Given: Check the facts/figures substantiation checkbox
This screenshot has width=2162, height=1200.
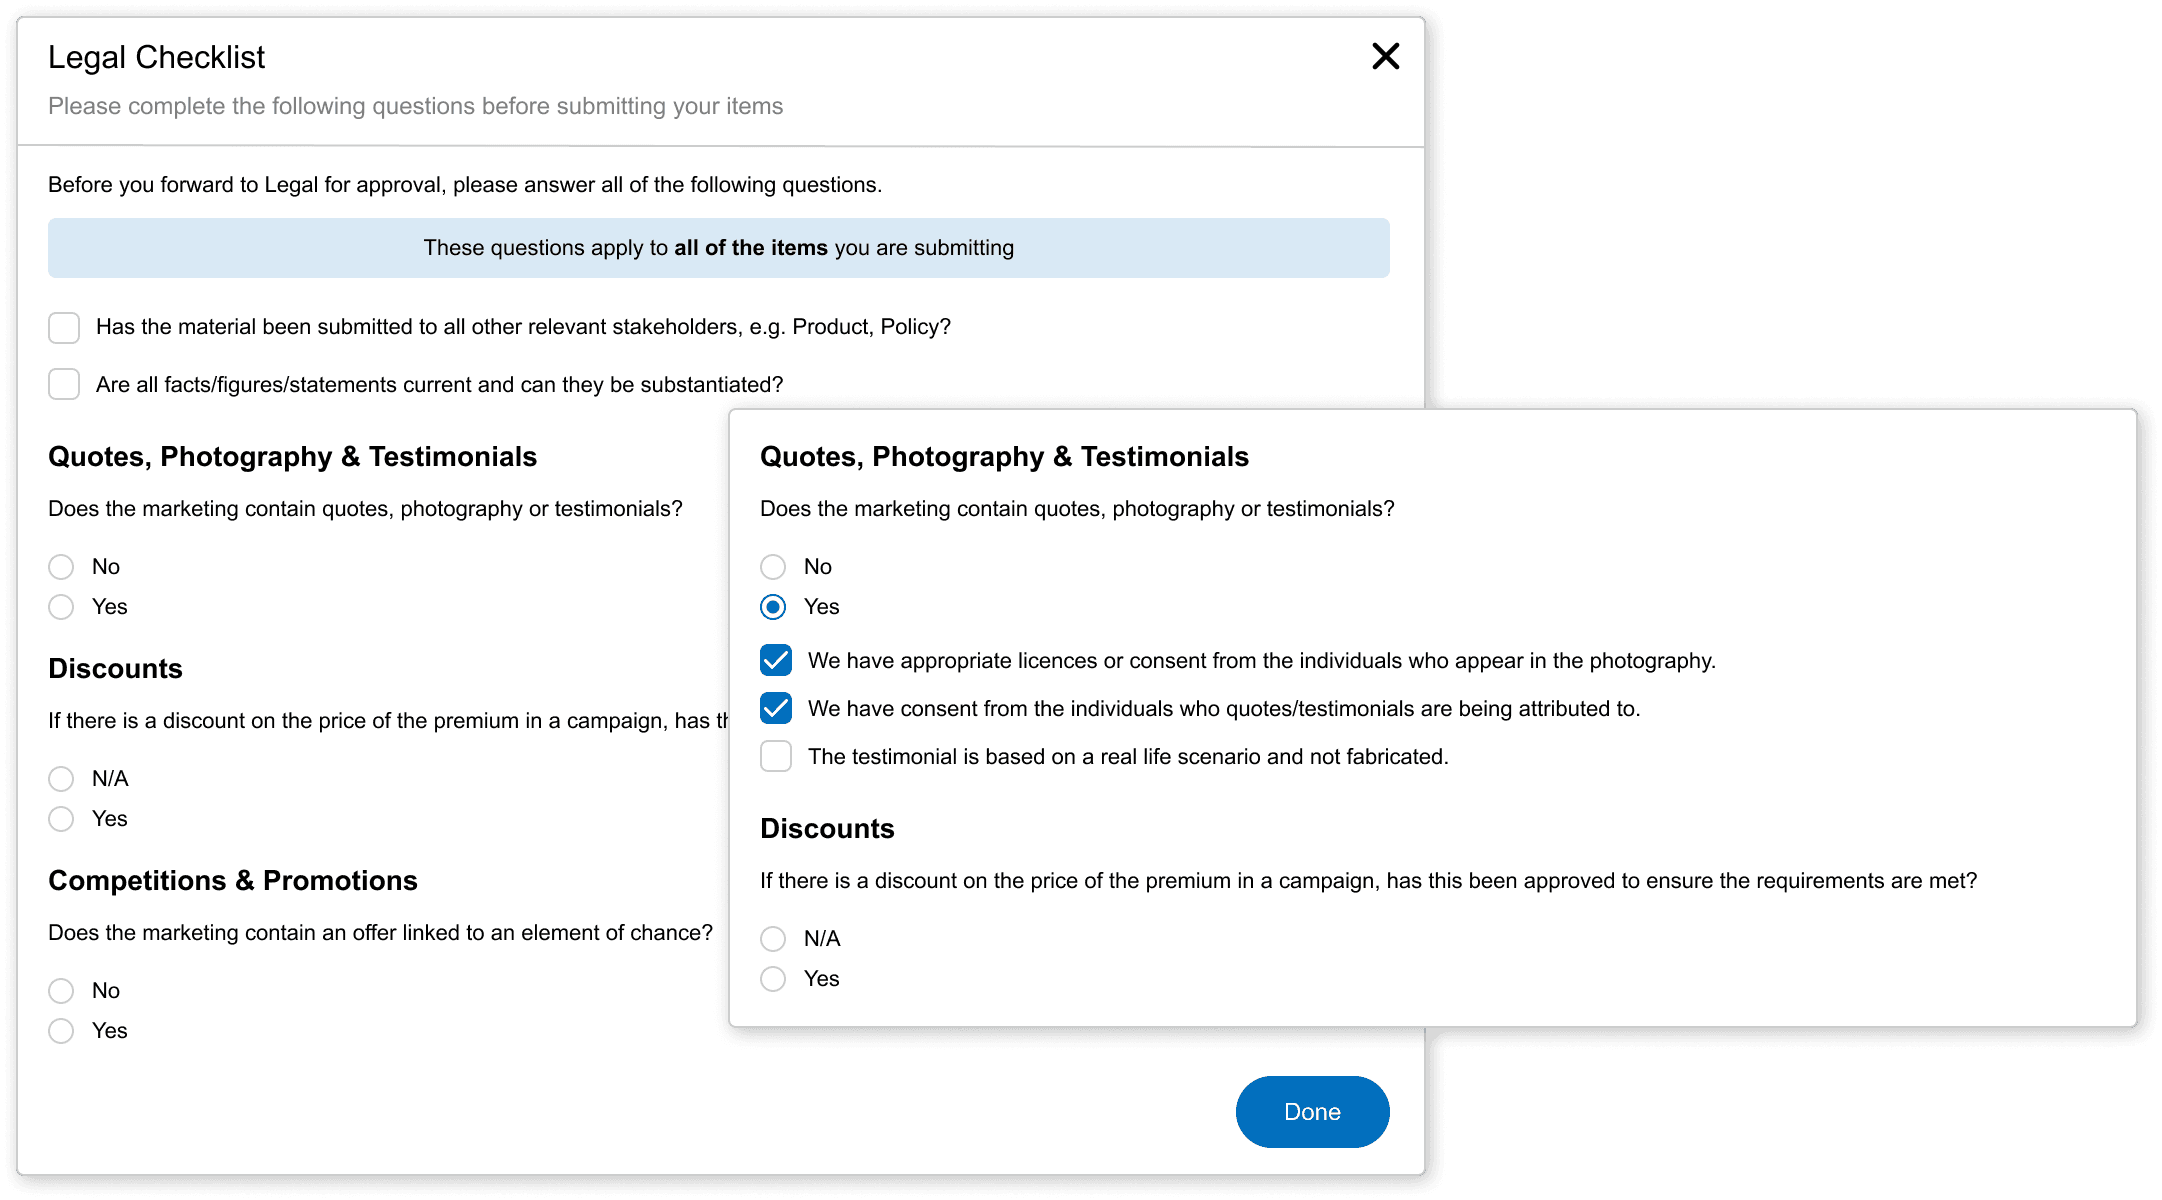Looking at the screenshot, I should [x=63, y=383].
